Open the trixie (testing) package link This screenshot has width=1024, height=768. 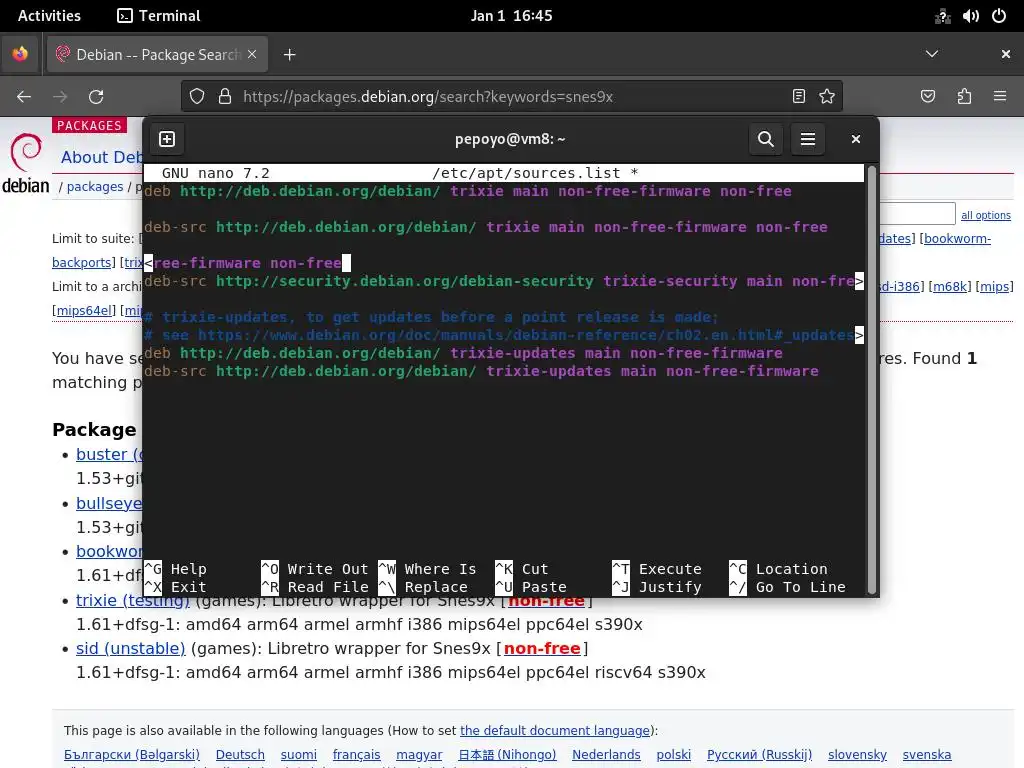[133, 600]
